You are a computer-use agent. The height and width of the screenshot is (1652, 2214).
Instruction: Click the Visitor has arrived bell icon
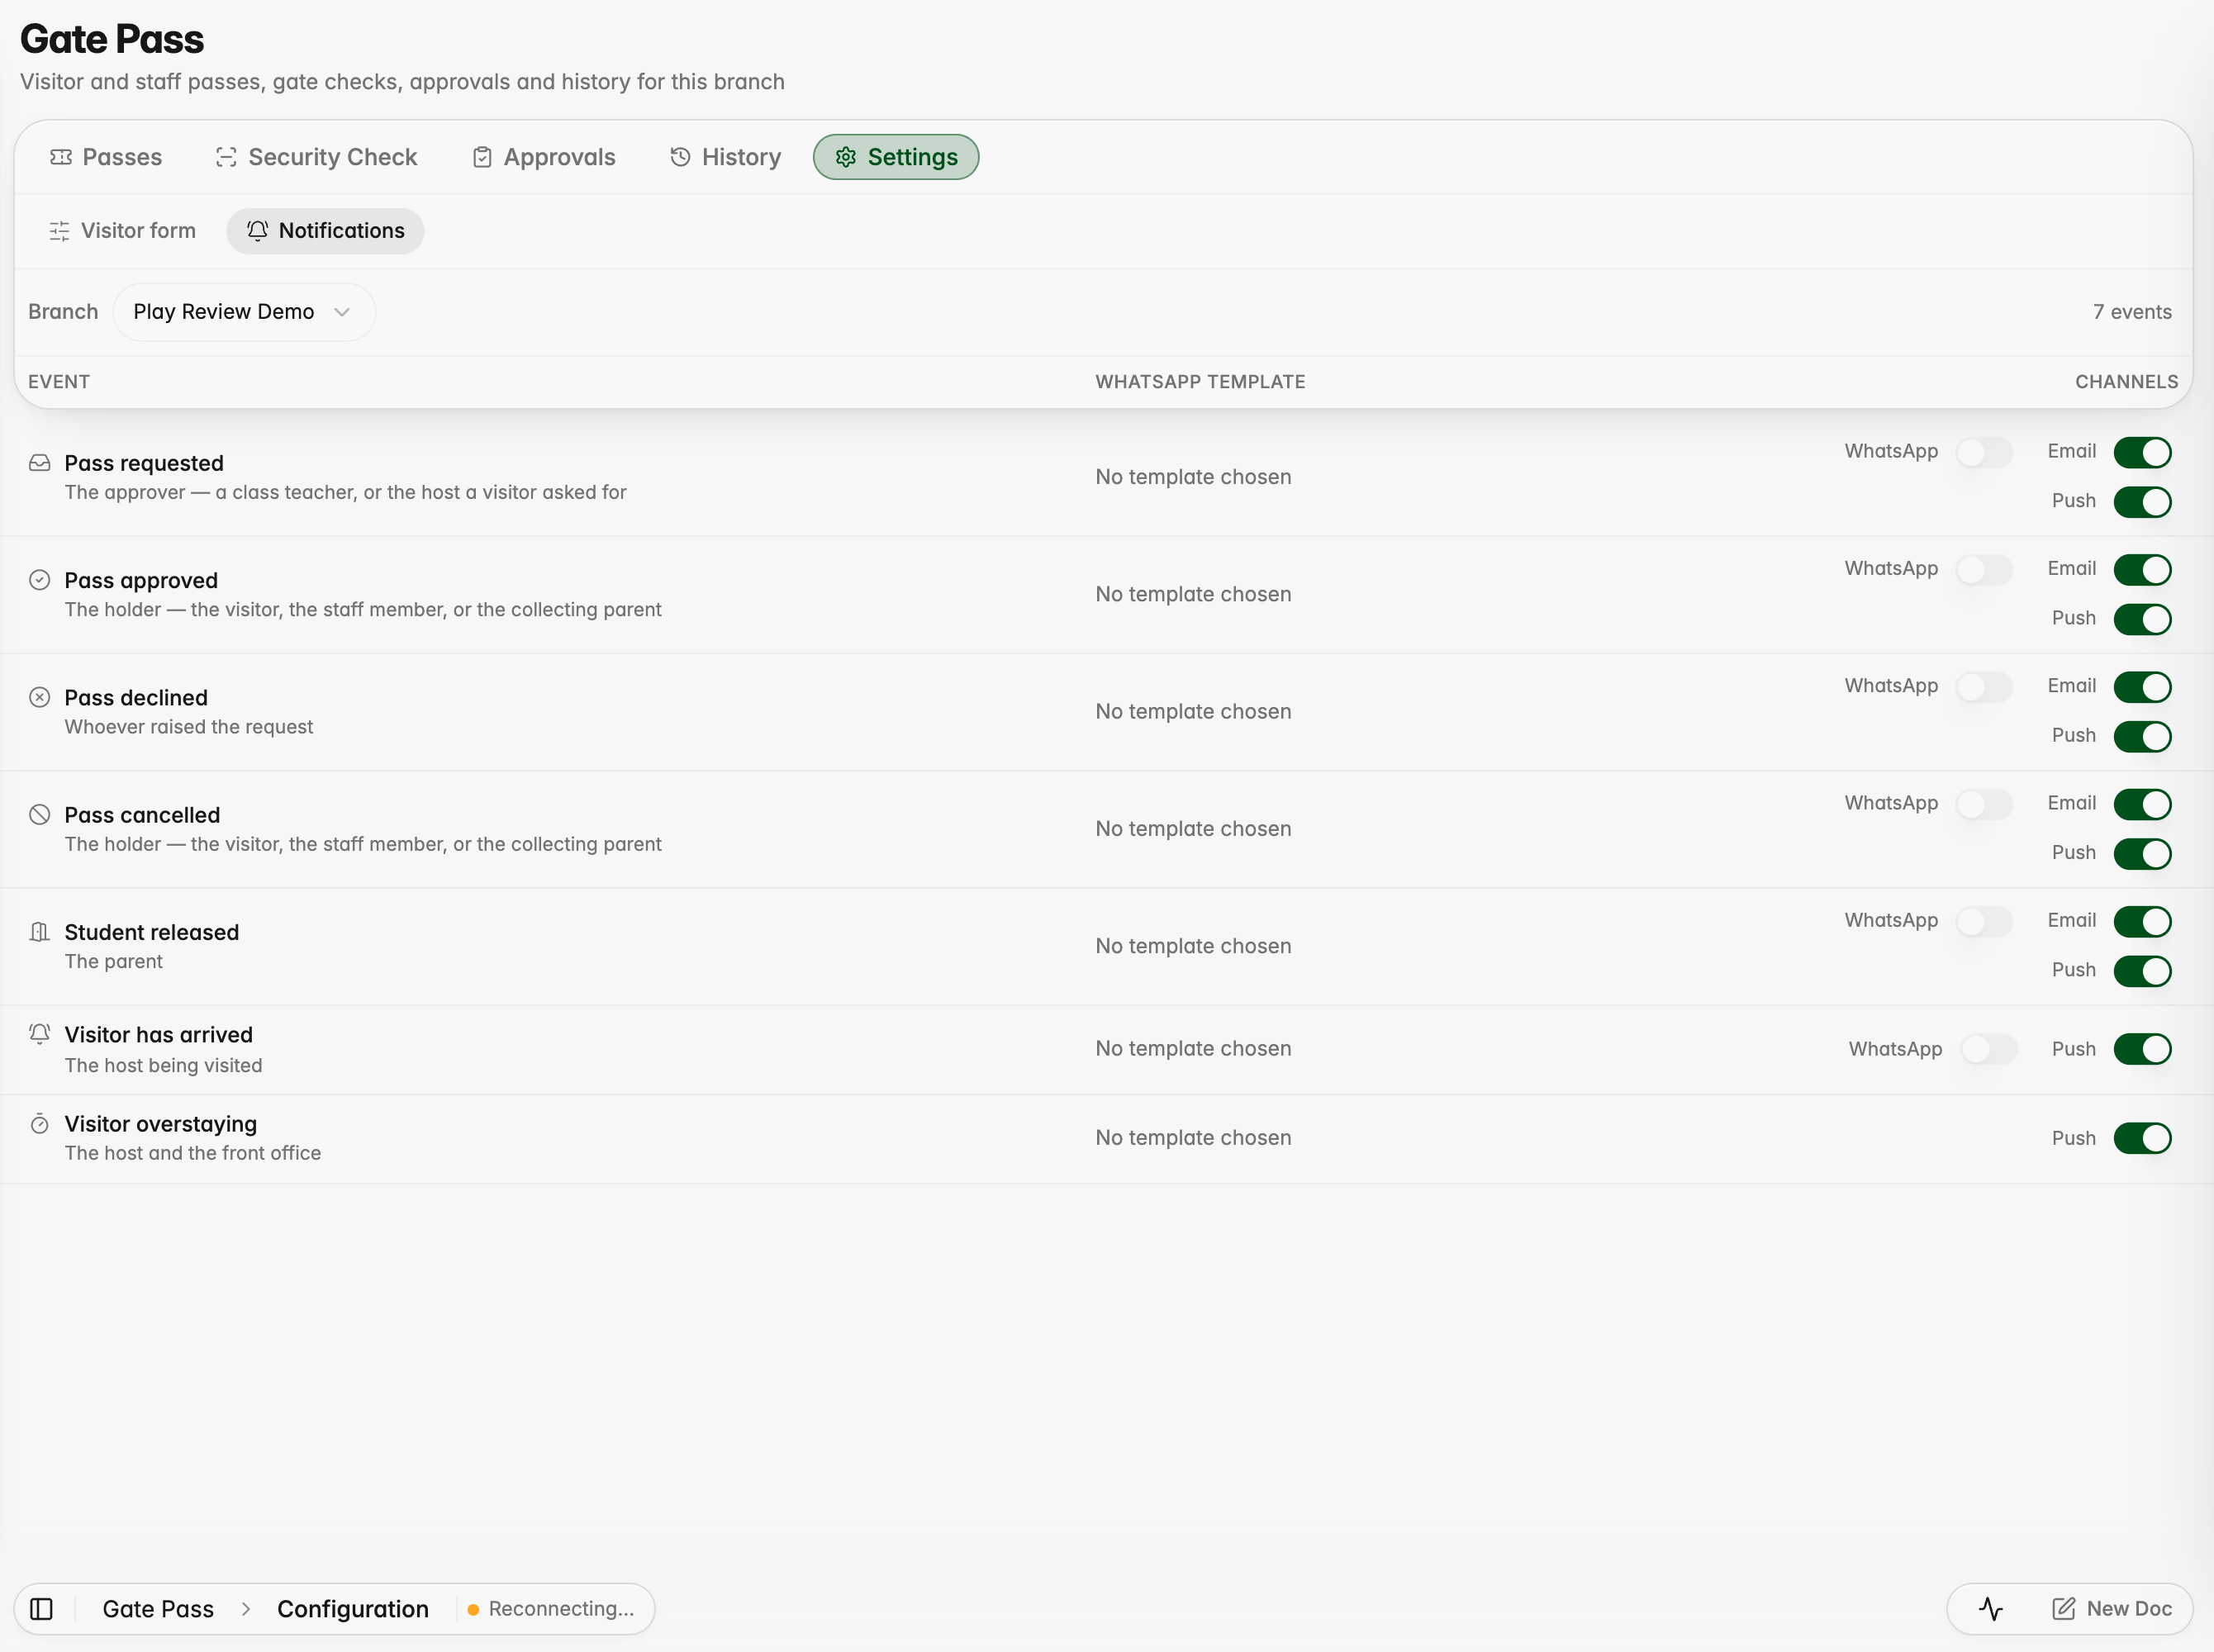pos(39,1034)
